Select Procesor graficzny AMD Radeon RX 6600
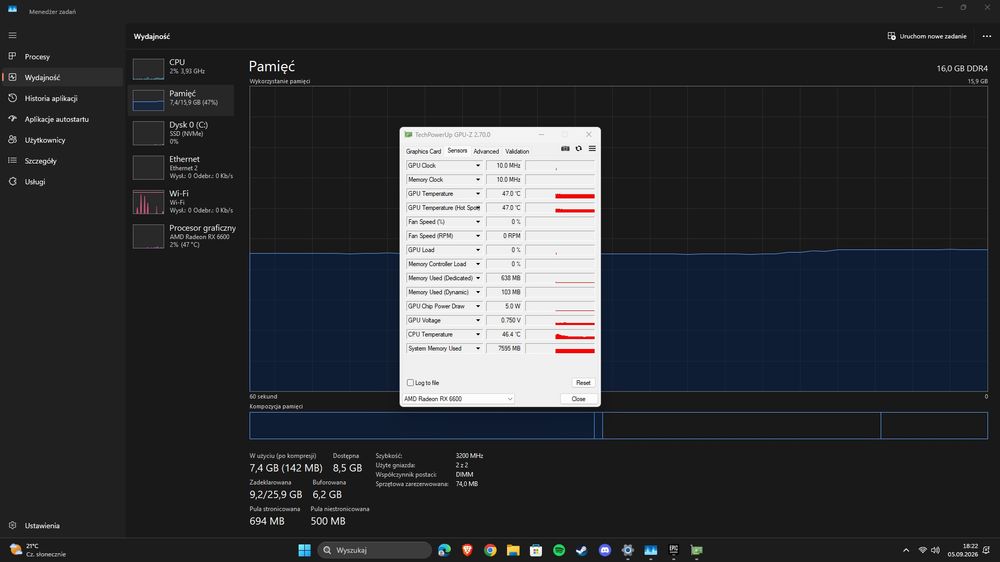The width and height of the screenshot is (1000, 562). coord(182,236)
